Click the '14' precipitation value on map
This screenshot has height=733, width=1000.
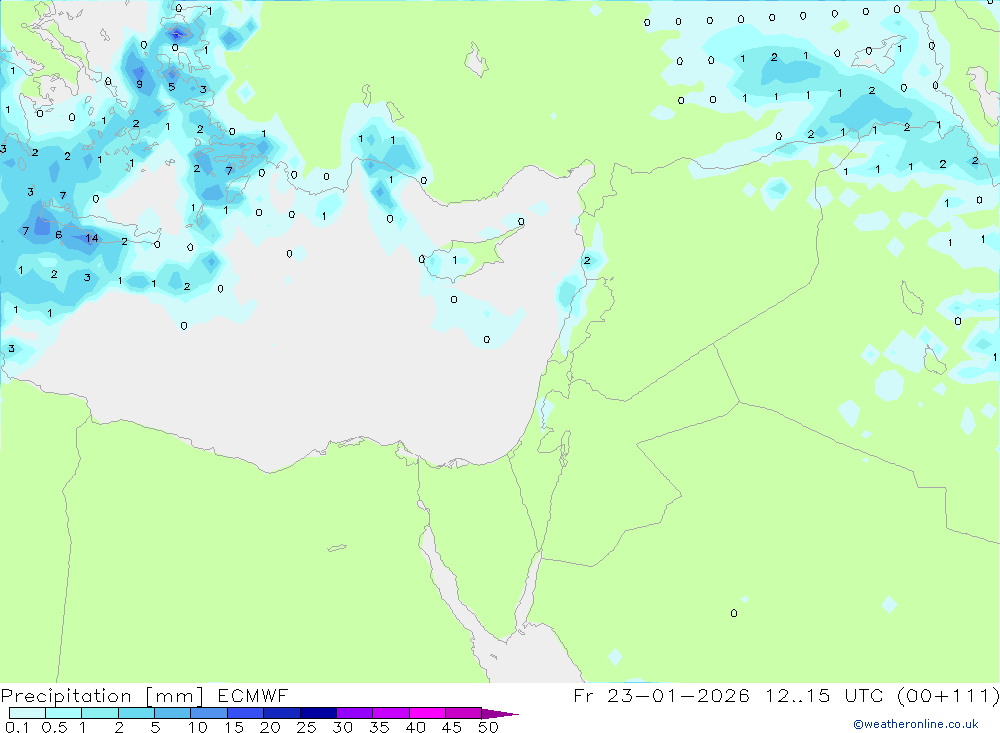(92, 238)
